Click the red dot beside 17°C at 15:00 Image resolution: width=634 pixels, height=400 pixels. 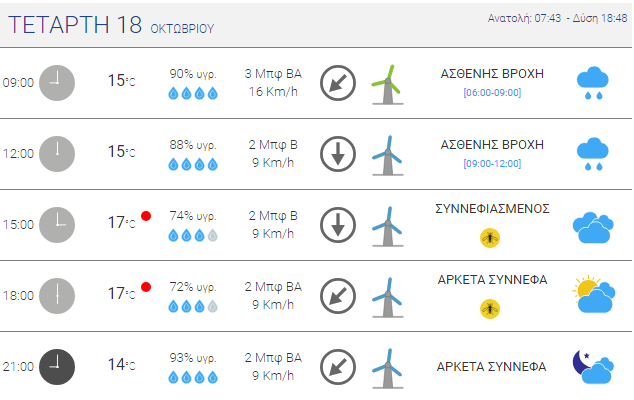(x=146, y=216)
